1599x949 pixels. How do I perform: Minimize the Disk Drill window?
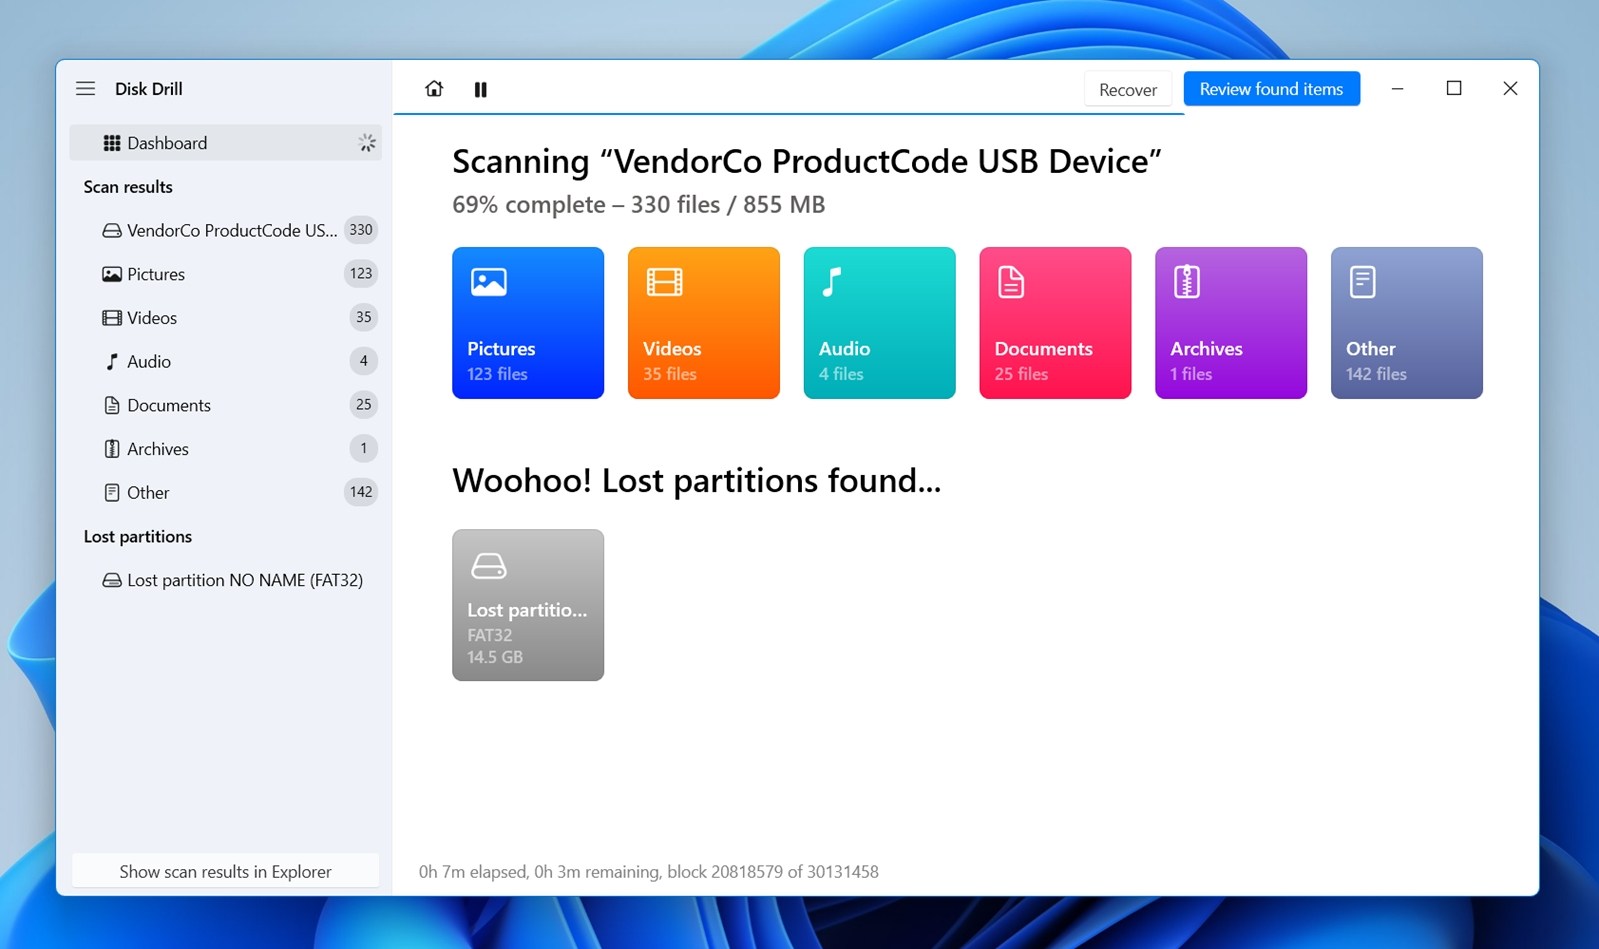pos(1397,89)
